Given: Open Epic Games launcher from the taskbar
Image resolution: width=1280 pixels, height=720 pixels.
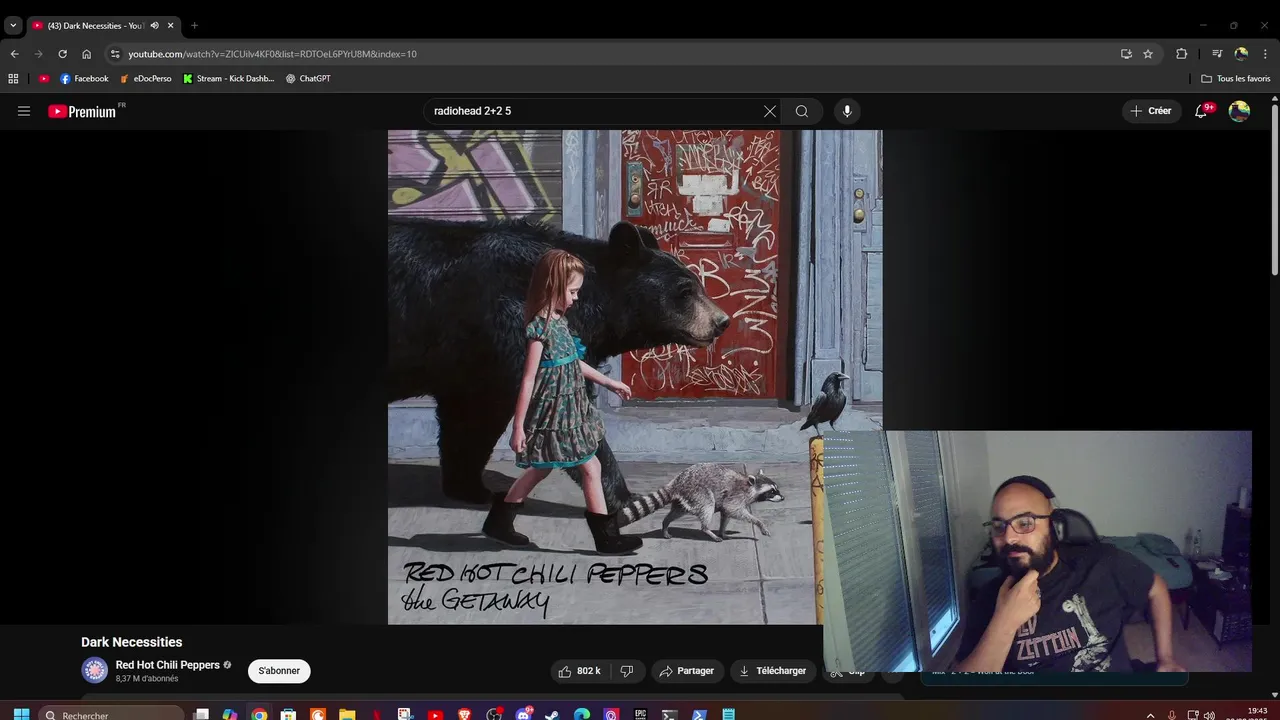Looking at the screenshot, I should tap(640, 714).
